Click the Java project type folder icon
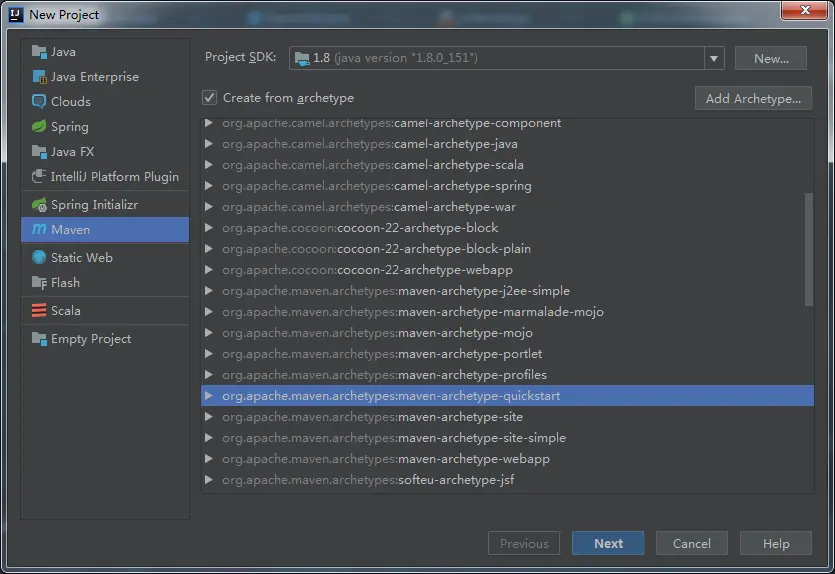Image resolution: width=835 pixels, height=574 pixels. pyautogui.click(x=39, y=52)
